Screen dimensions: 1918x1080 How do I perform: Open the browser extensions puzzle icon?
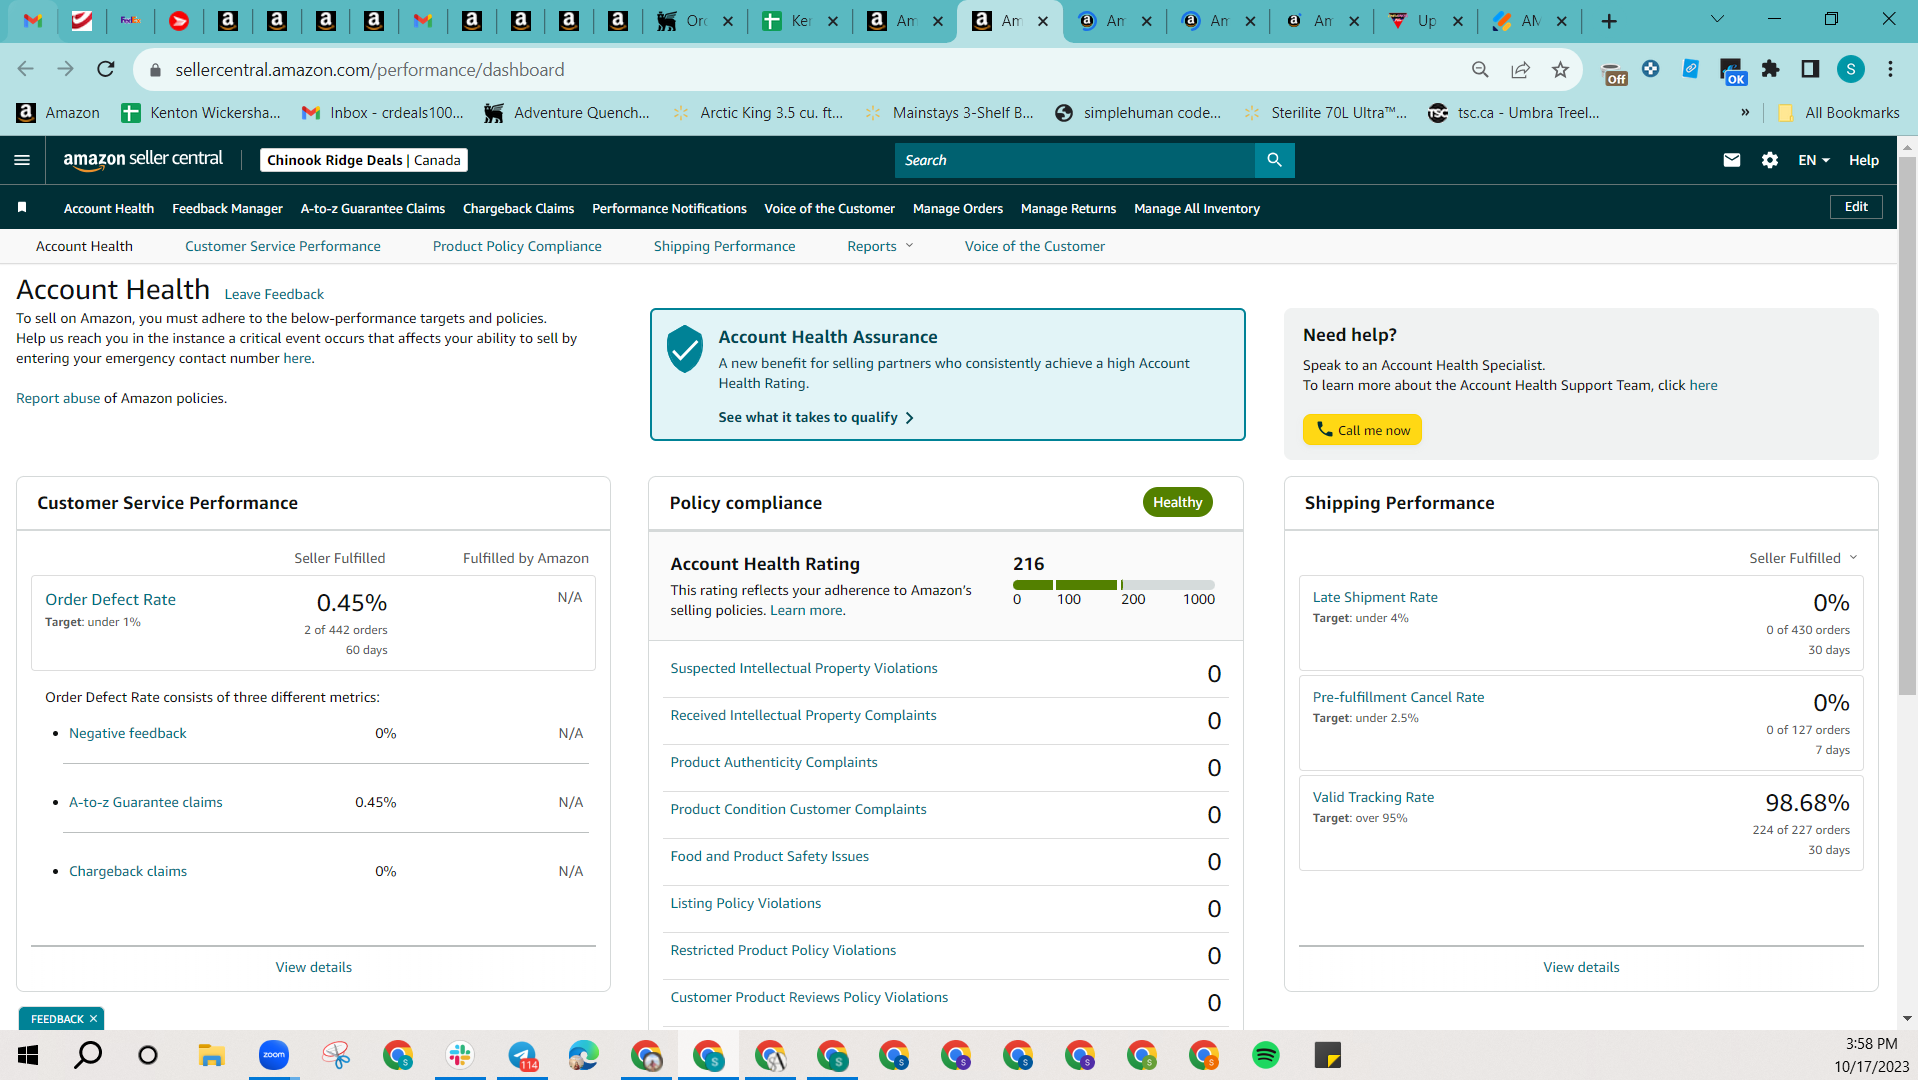point(1770,69)
